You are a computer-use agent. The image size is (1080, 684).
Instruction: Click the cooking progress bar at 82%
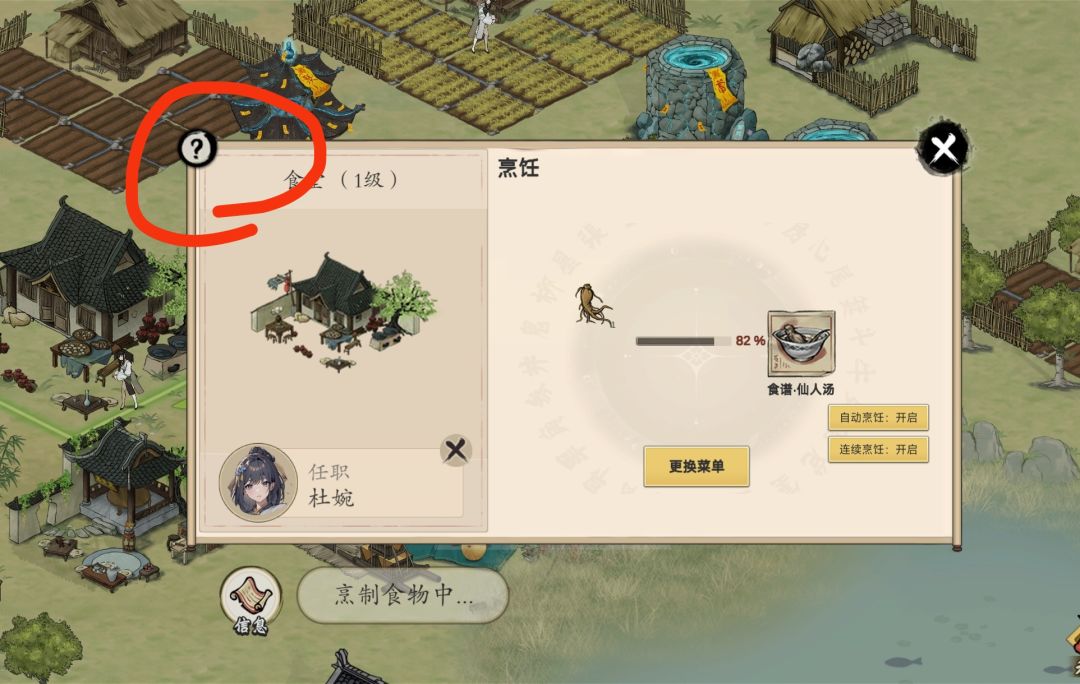[x=683, y=341]
